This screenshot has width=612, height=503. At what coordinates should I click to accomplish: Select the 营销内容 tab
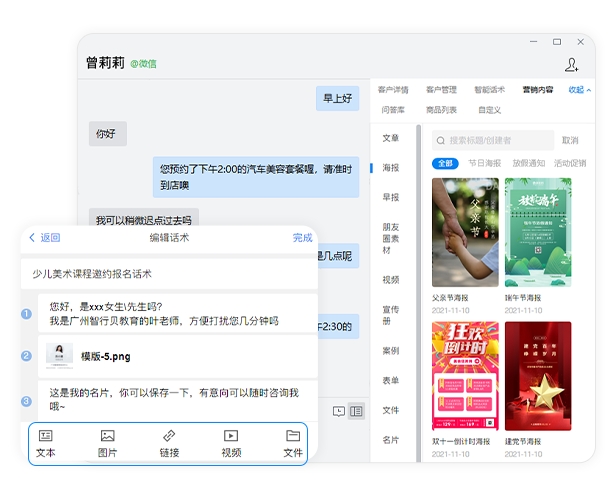(538, 90)
